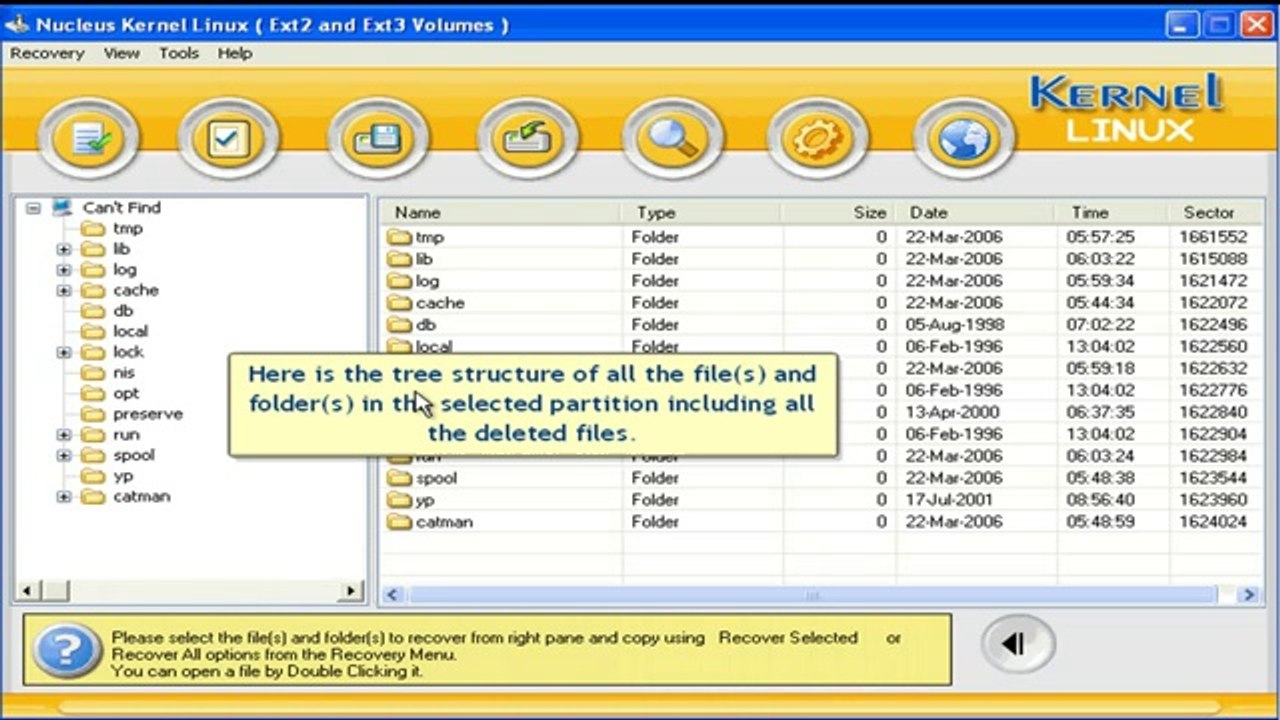Viewport: 1280px width, 720px height.
Task: Click the catman name in file list
Action: (x=444, y=522)
